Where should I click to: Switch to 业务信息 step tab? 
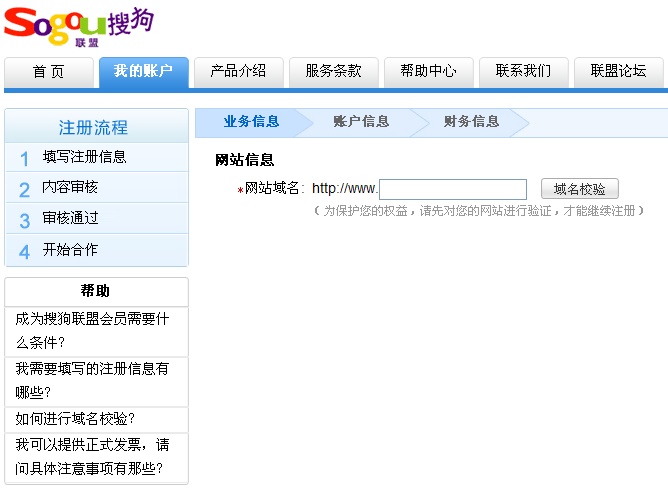point(251,122)
